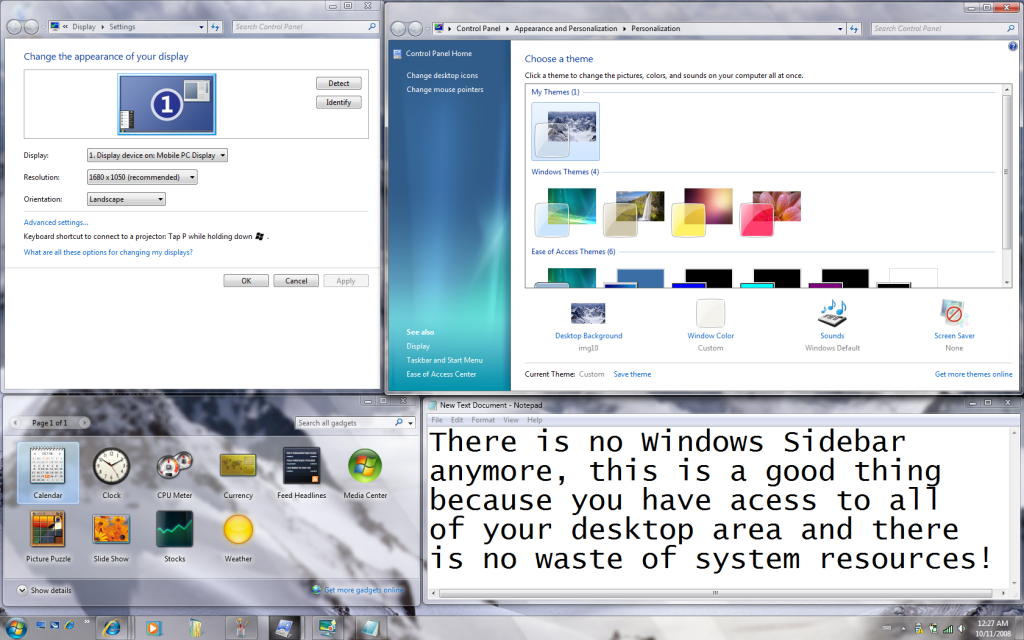
Task: Pick the Currency gadget
Action: pyautogui.click(x=238, y=473)
